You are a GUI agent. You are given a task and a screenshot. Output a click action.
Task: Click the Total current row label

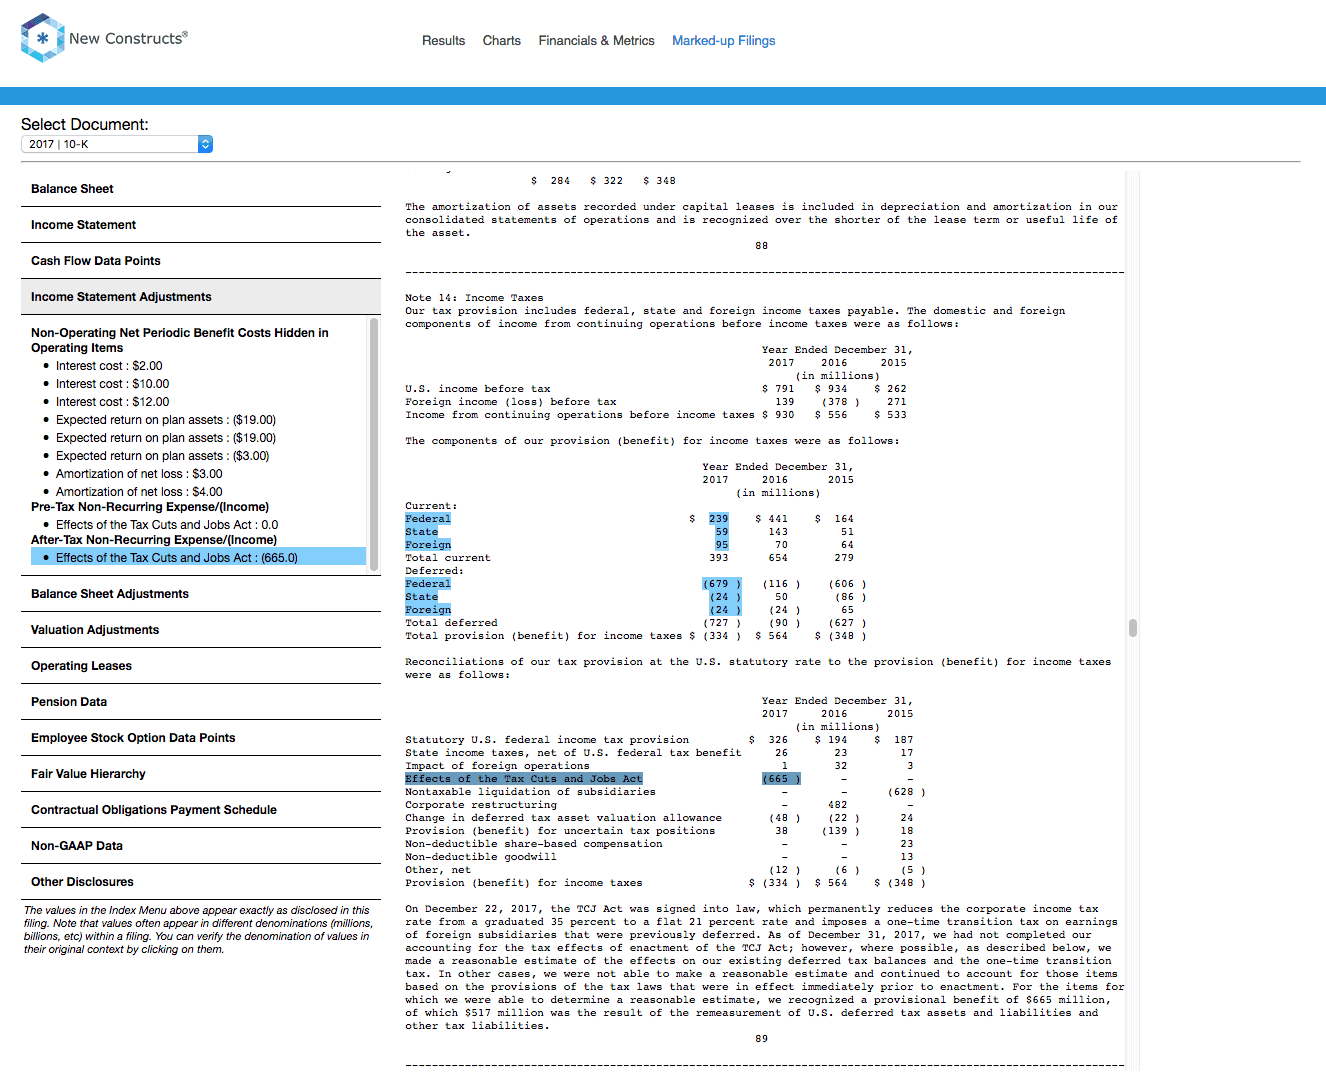pos(448,558)
